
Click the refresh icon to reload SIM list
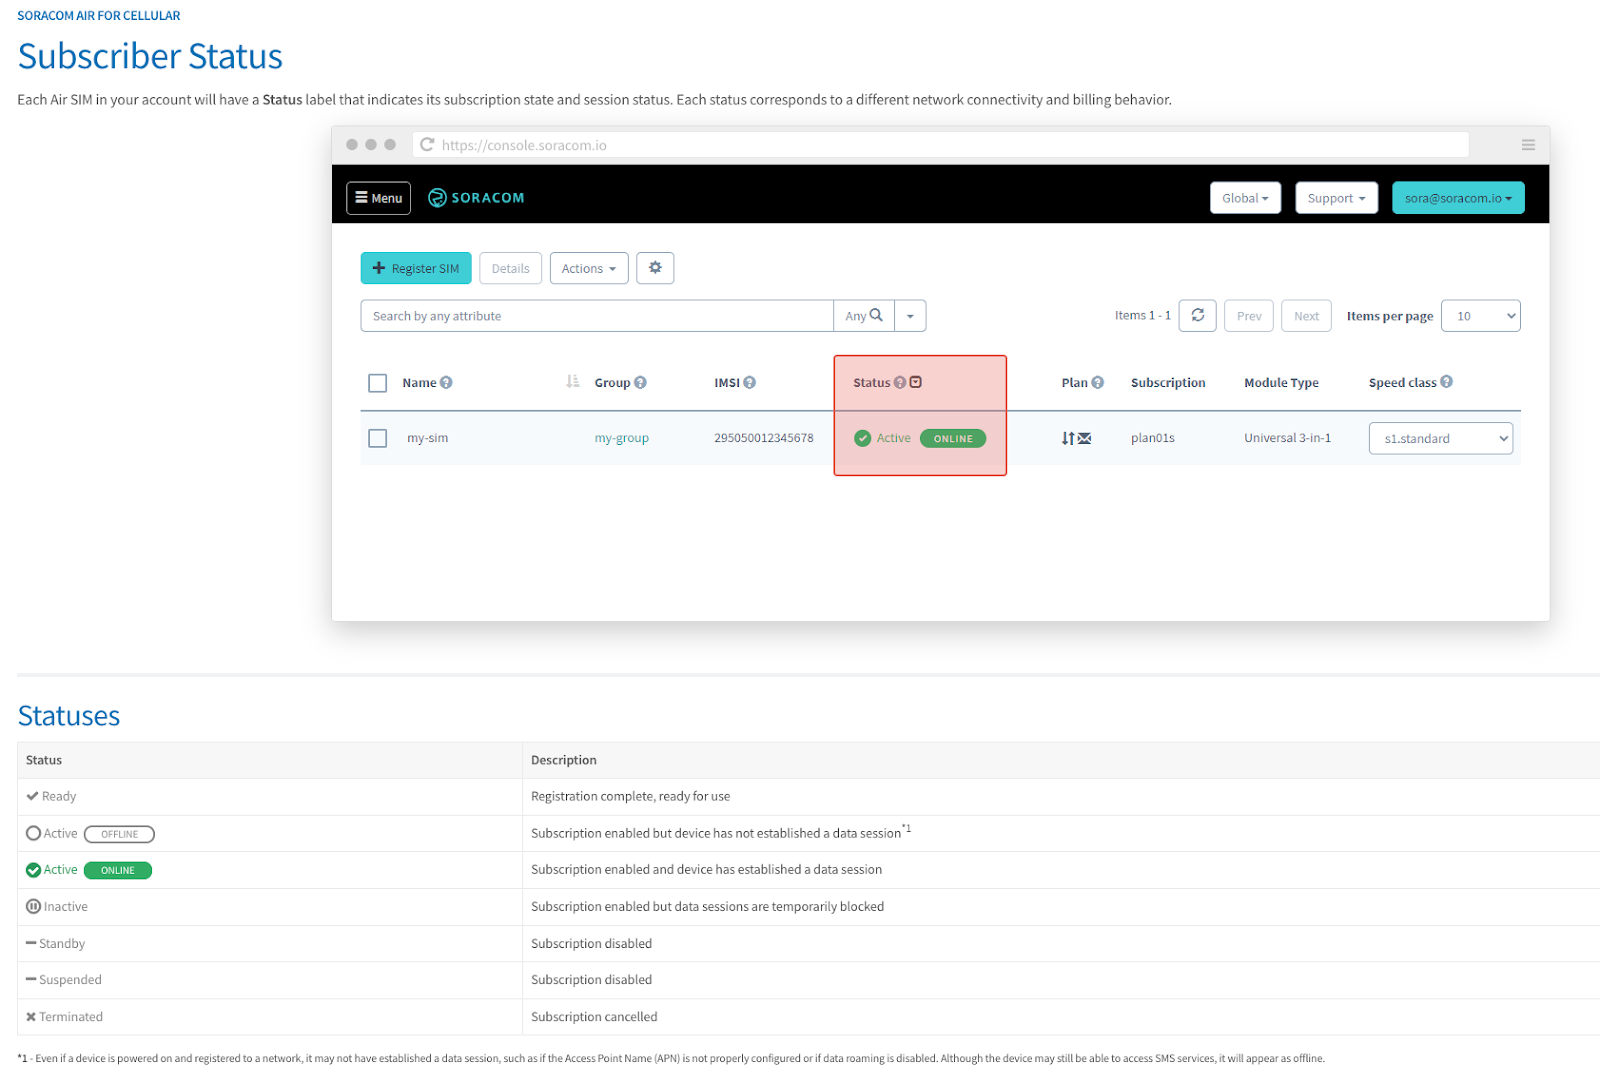[1197, 315]
